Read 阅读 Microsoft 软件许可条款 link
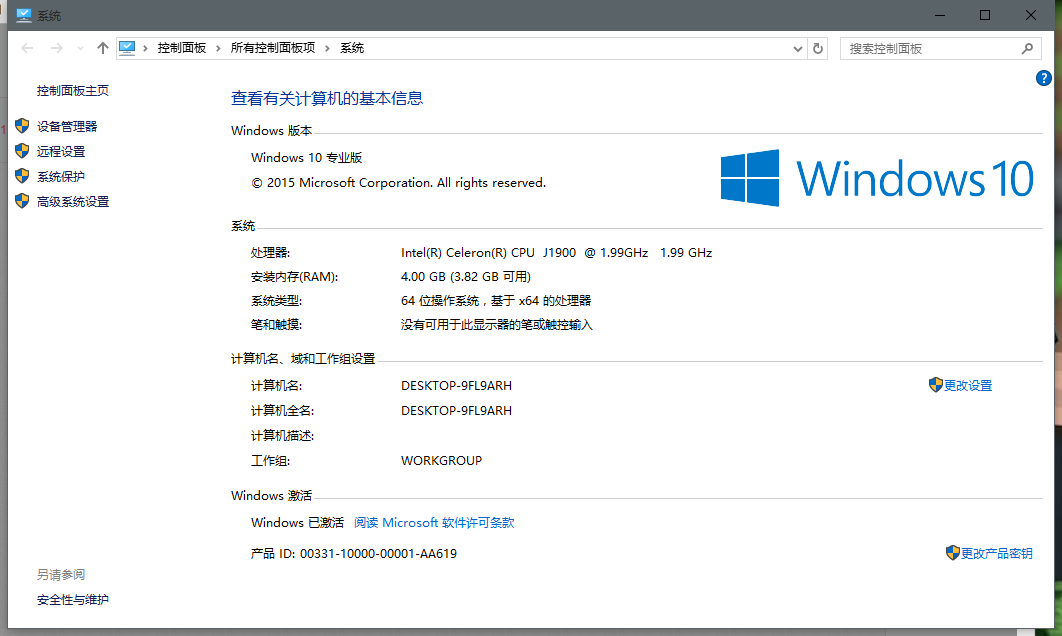The height and width of the screenshot is (636, 1062). click(434, 523)
